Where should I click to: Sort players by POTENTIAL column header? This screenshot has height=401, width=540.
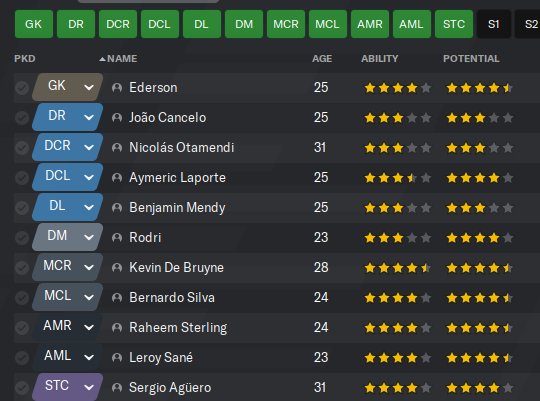[471, 59]
